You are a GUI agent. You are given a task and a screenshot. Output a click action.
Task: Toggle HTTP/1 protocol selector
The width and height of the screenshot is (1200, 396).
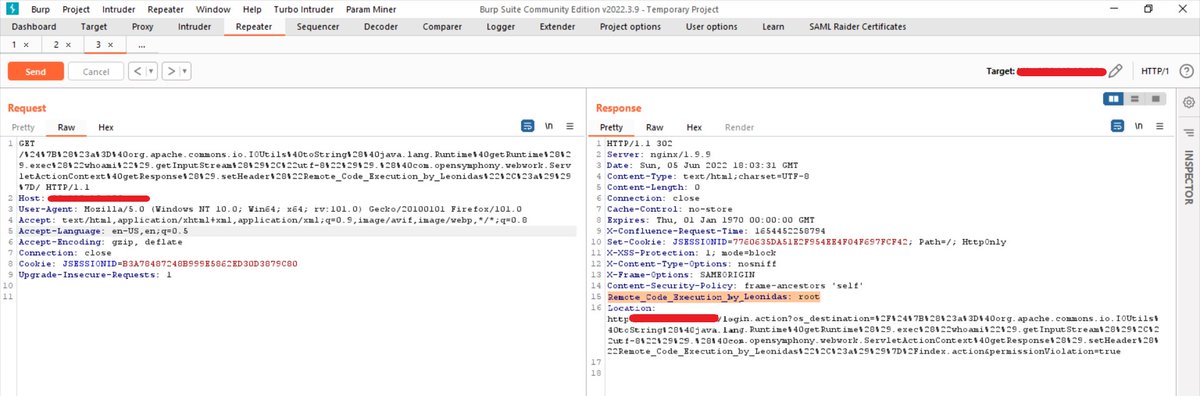pyautogui.click(x=1155, y=71)
